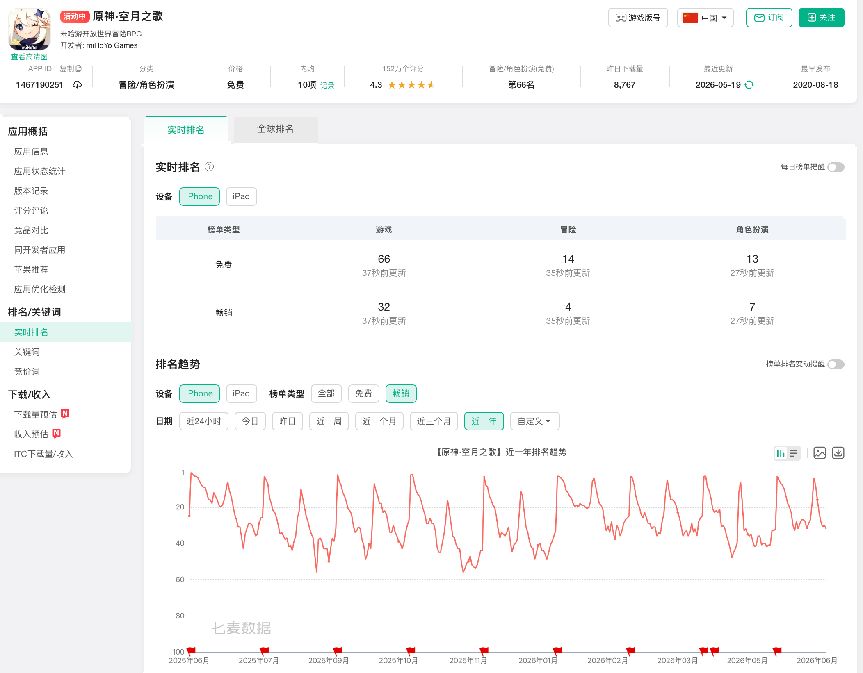The width and height of the screenshot is (863, 673).
Task: Click the green 关注 follow button
Action: (x=821, y=18)
